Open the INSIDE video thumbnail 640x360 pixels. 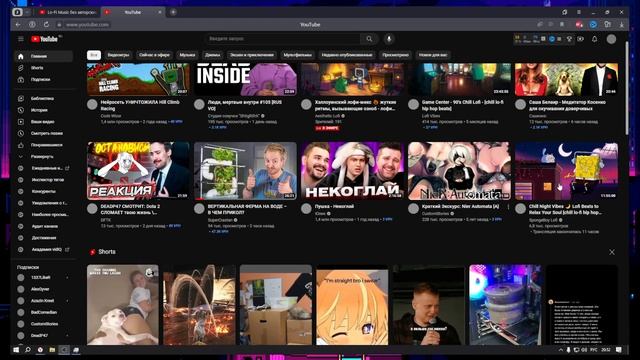point(245,79)
